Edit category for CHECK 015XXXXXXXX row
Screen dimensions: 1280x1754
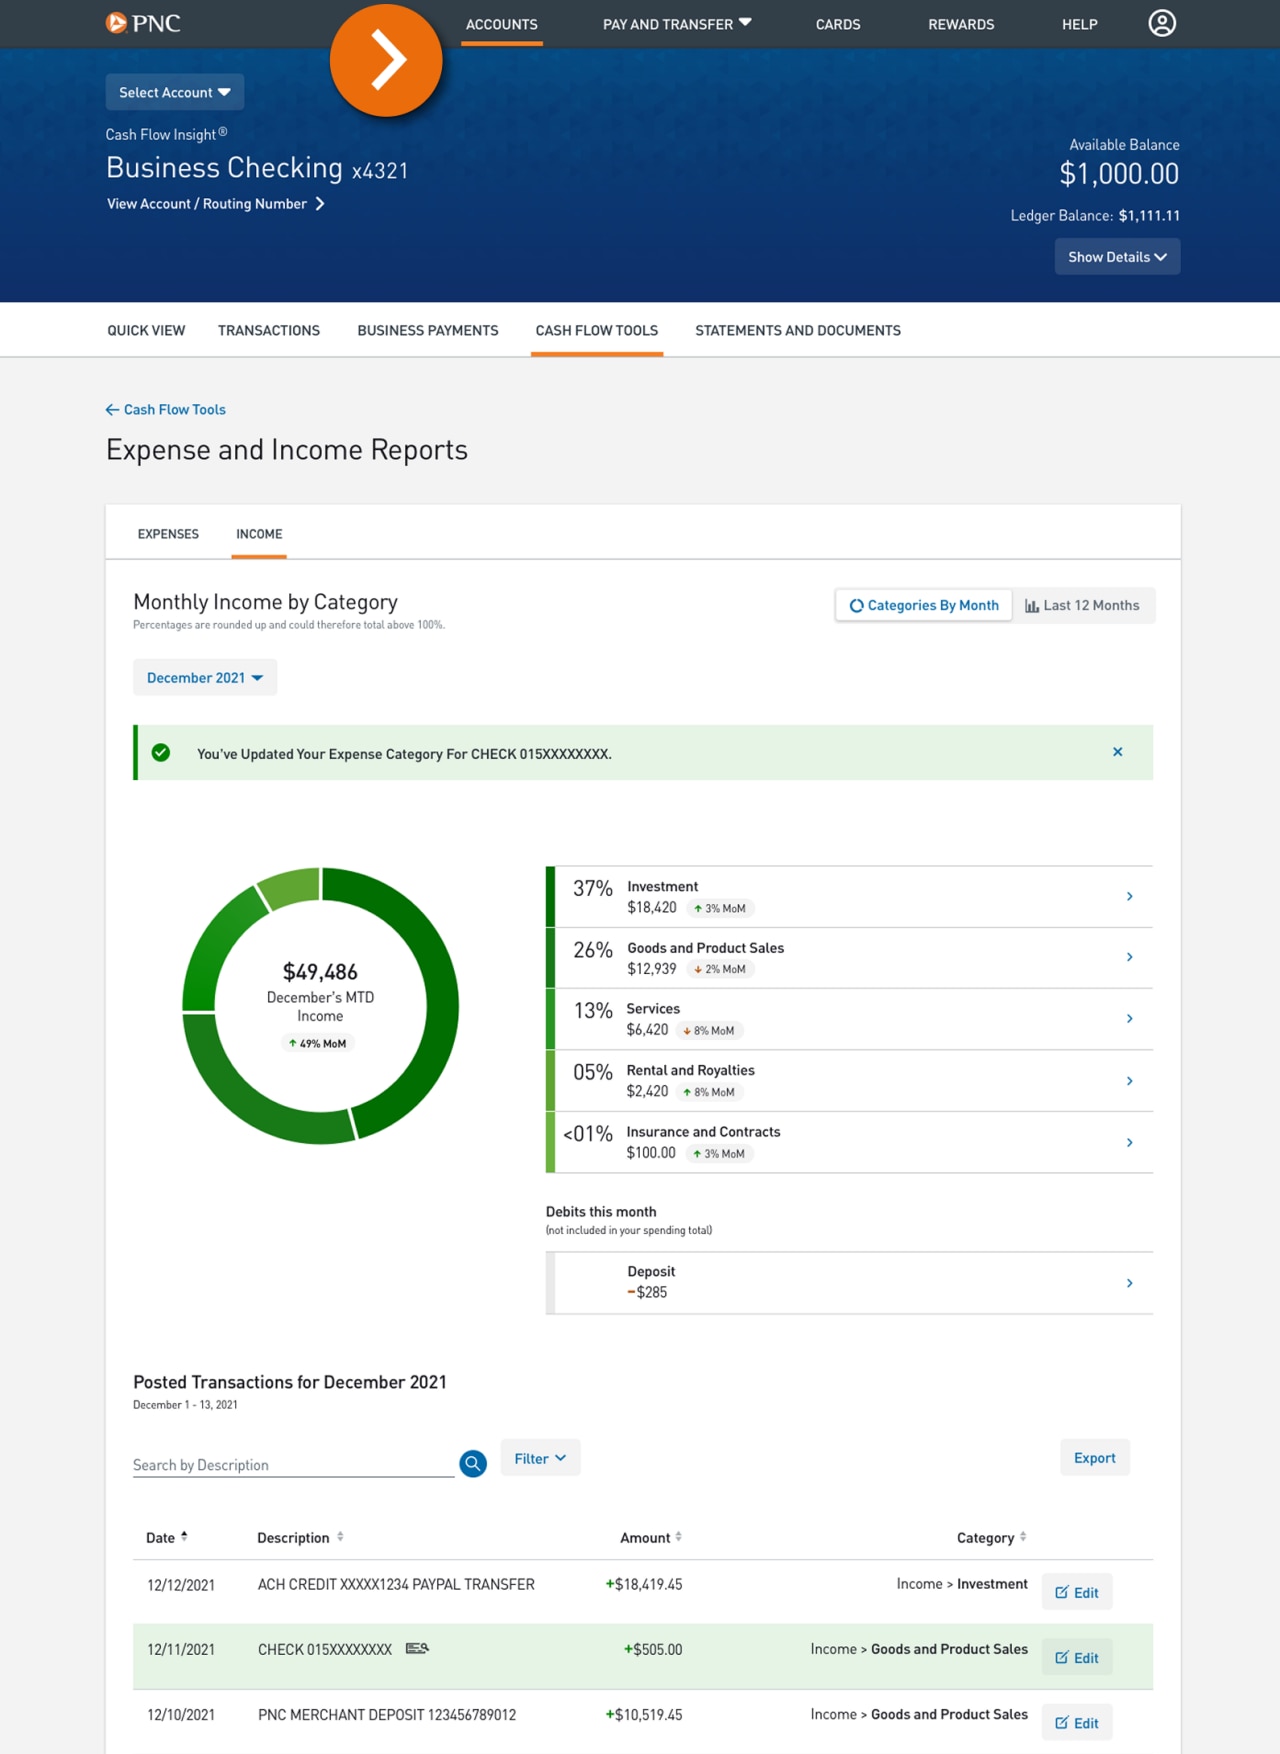pos(1077,1657)
